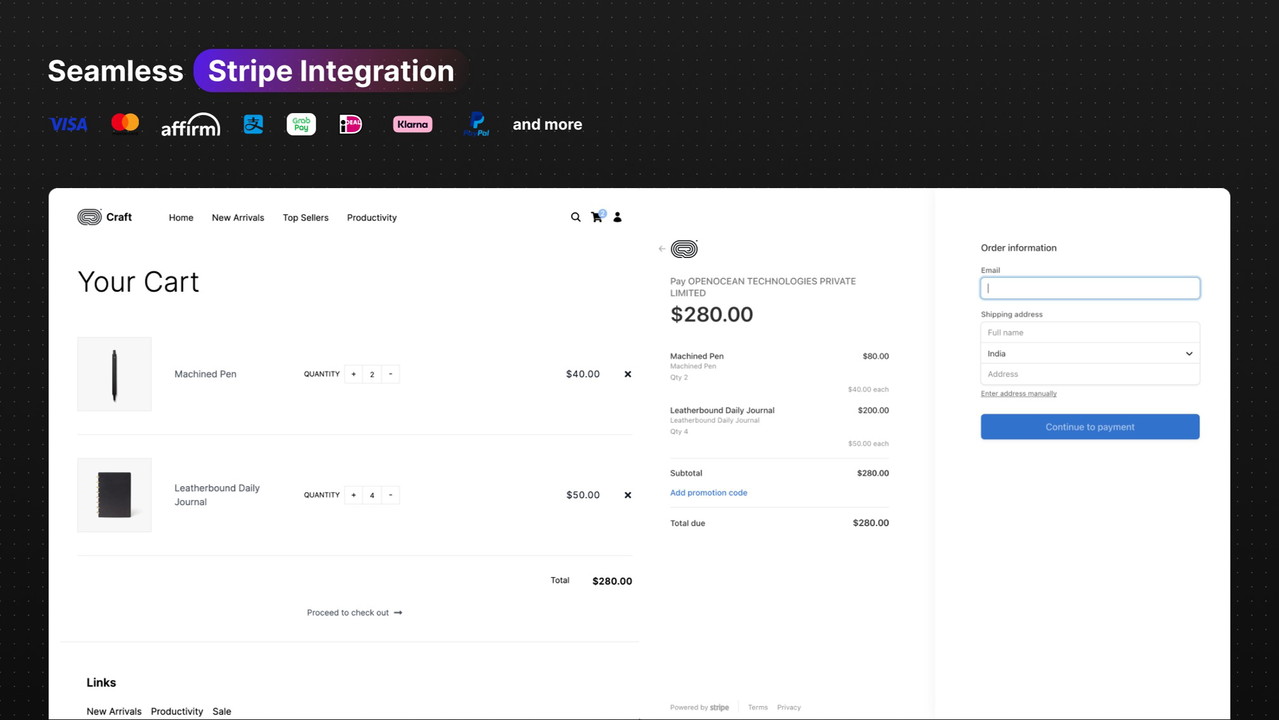Click Proceed to check out link

tap(354, 613)
